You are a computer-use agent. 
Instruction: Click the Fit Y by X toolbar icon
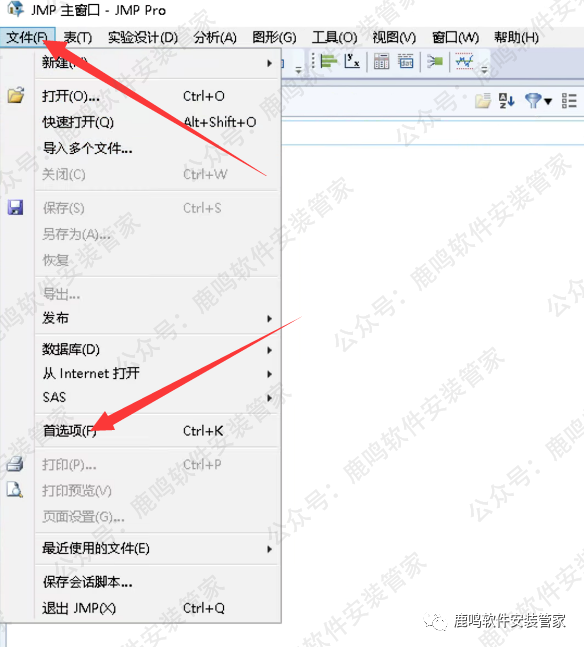[x=352, y=61]
